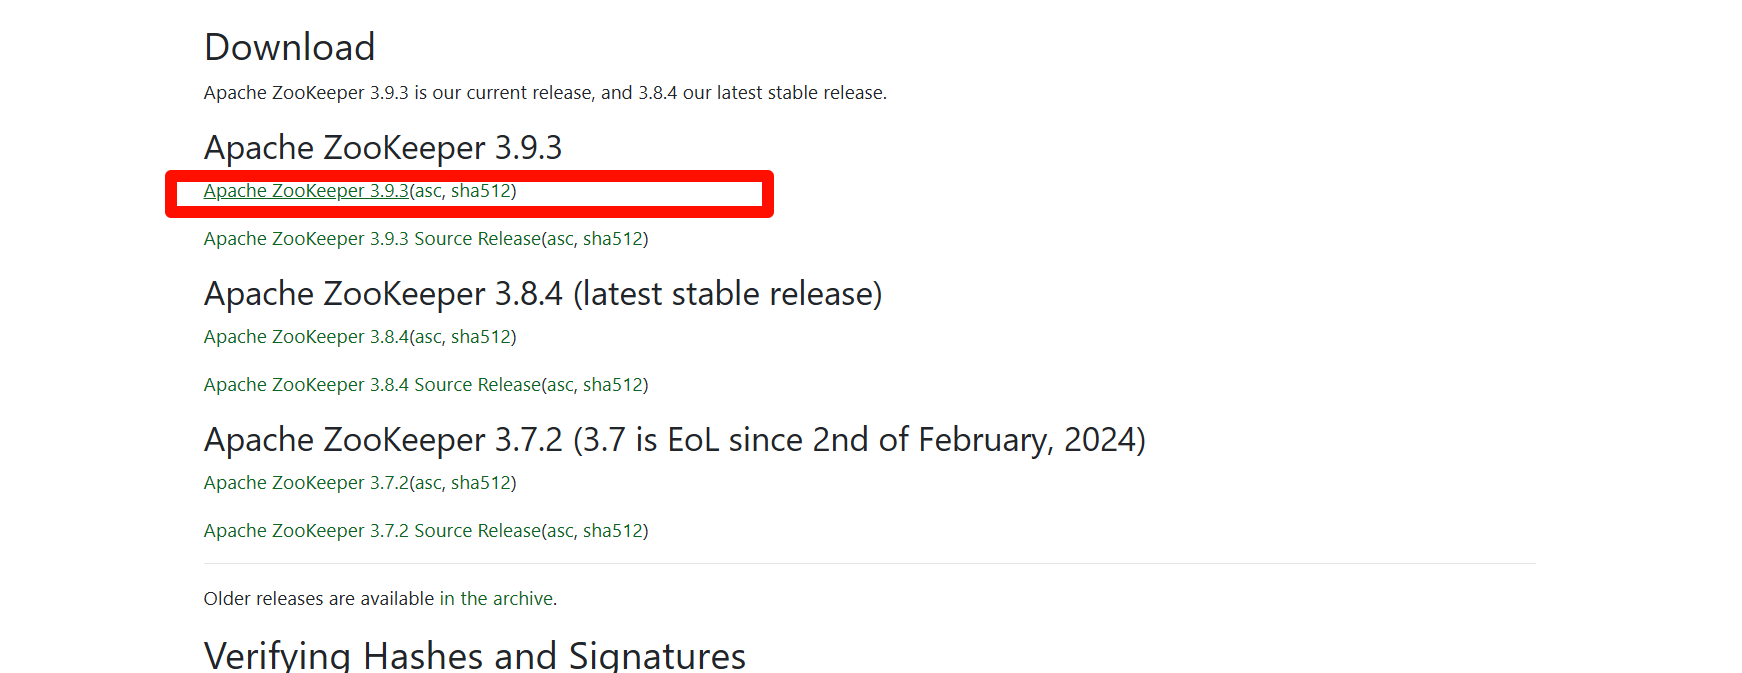The height and width of the screenshot is (673, 1742).
Task: Click asc link for 3.7.2 Source Release
Action: 559,531
